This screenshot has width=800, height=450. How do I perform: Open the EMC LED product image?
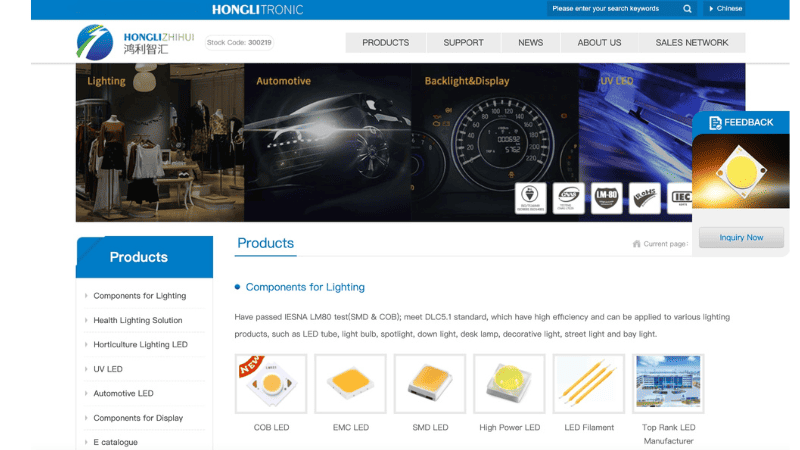tap(351, 384)
